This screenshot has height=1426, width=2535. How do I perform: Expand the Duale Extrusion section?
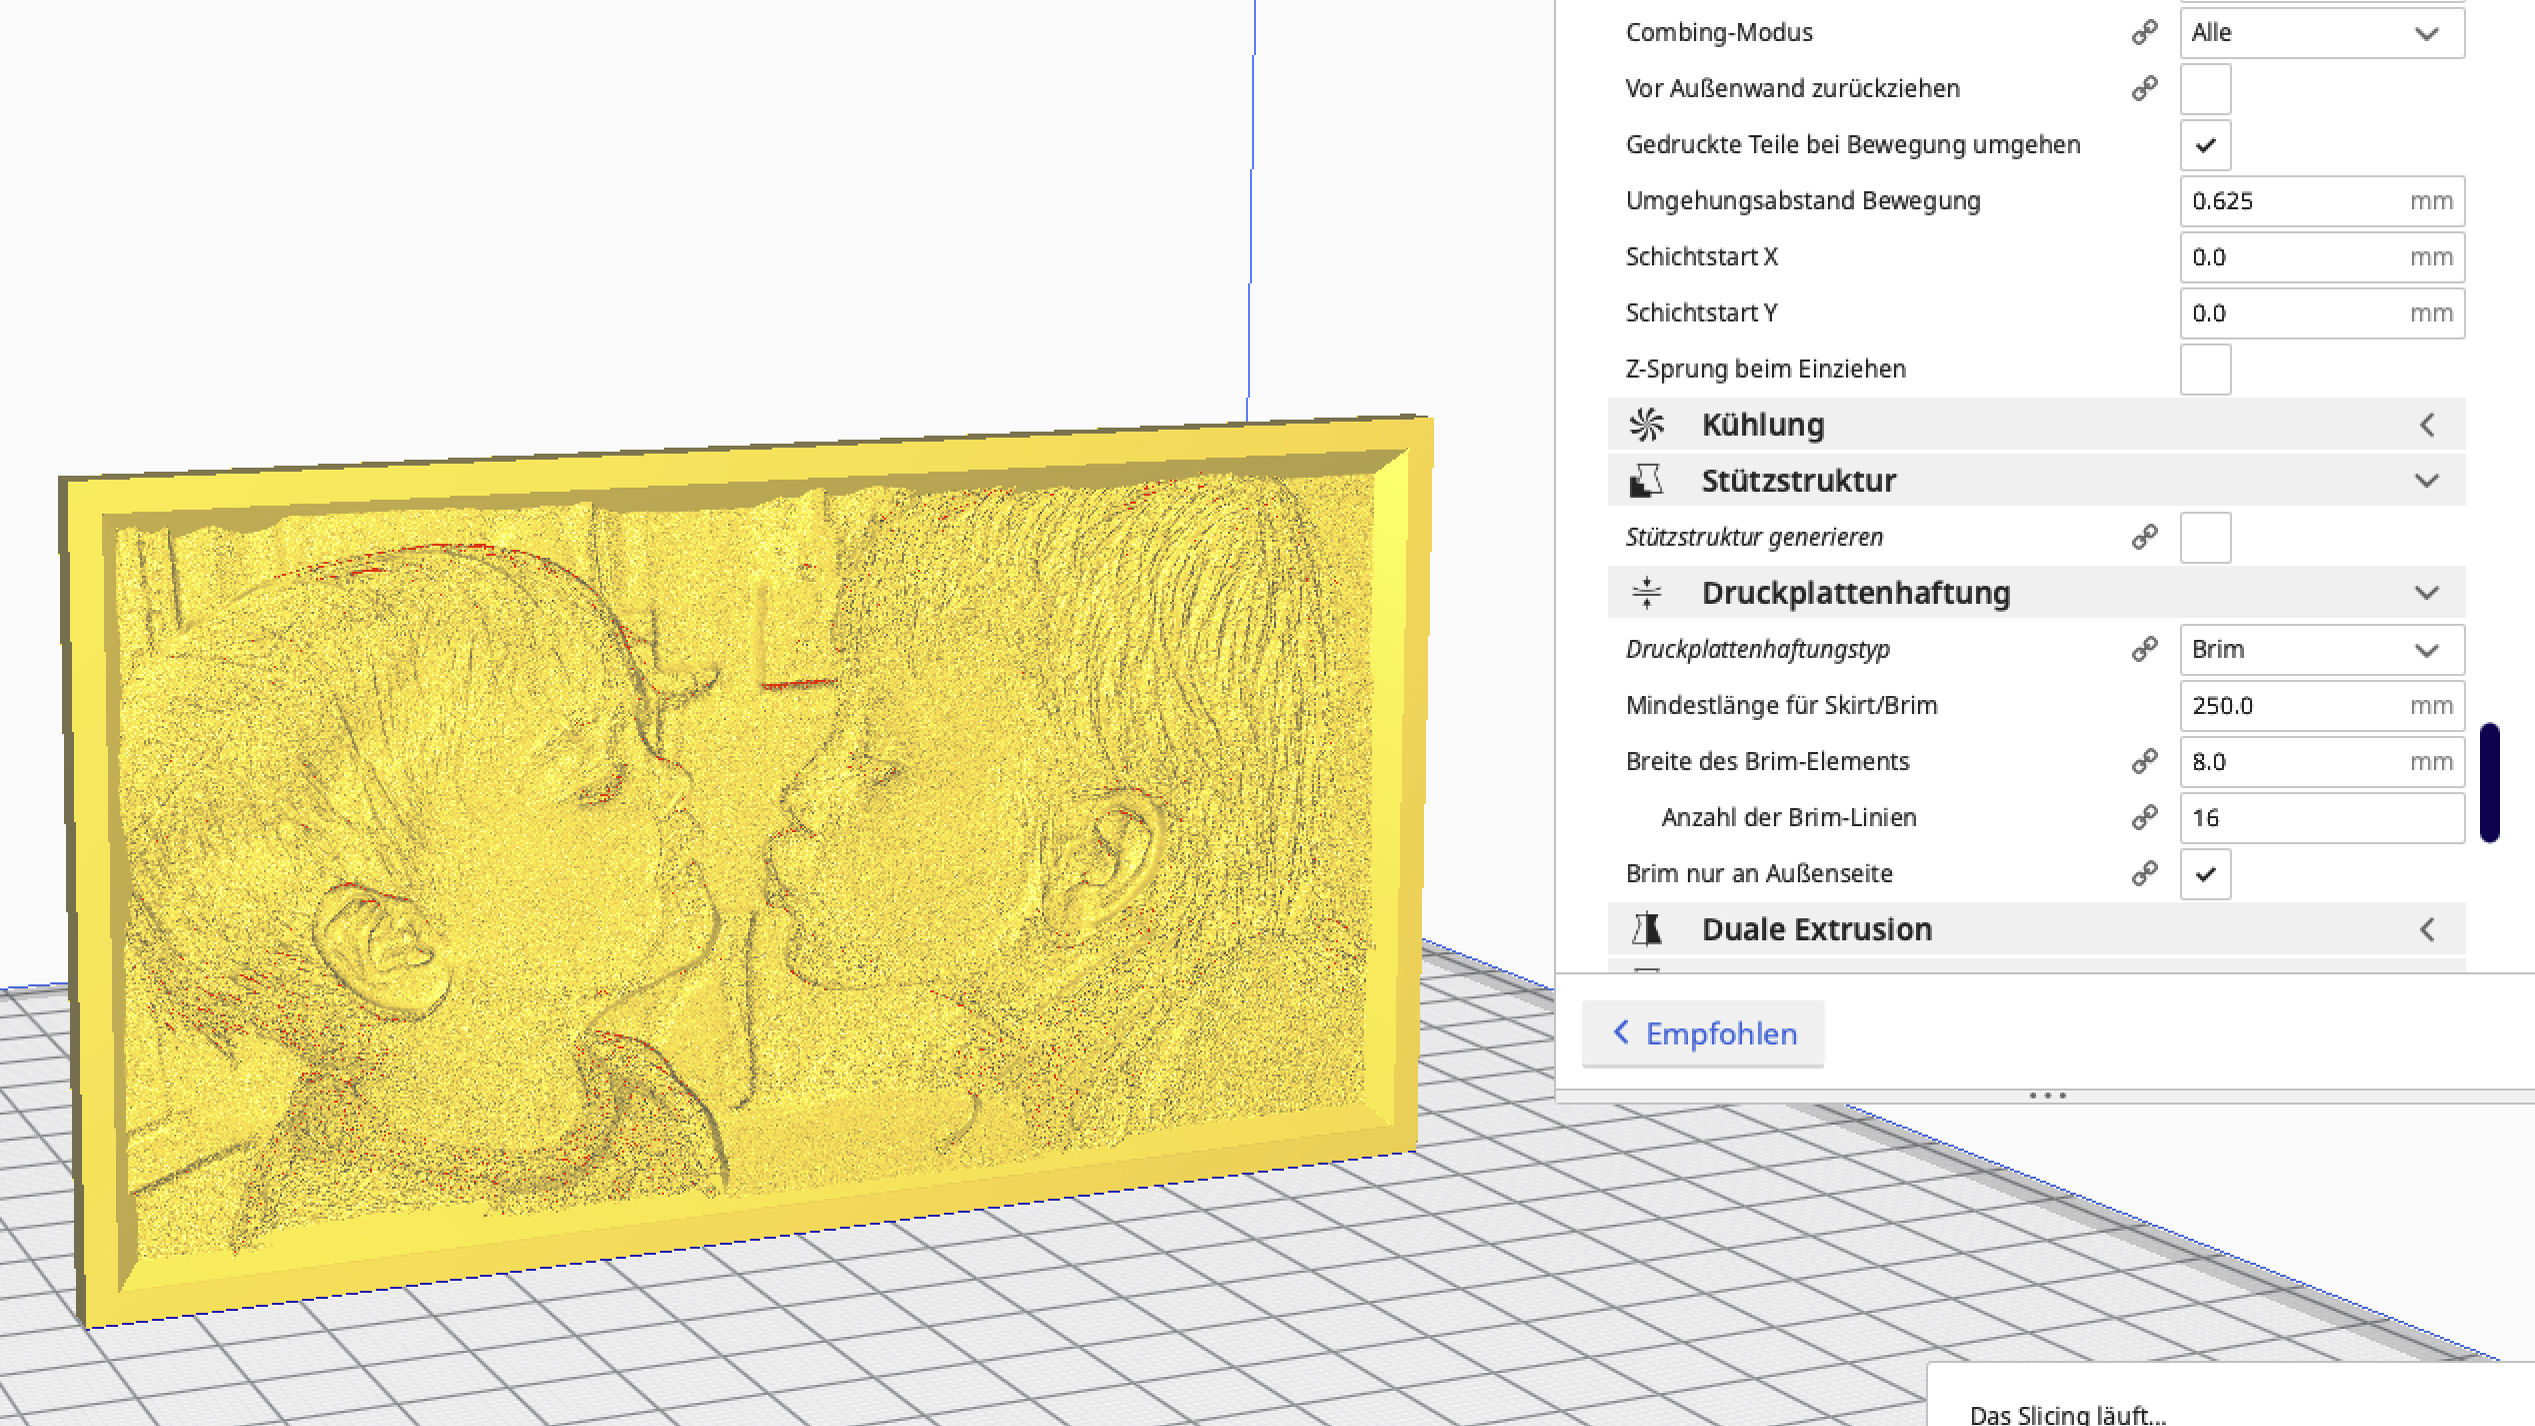pyautogui.click(x=2426, y=929)
